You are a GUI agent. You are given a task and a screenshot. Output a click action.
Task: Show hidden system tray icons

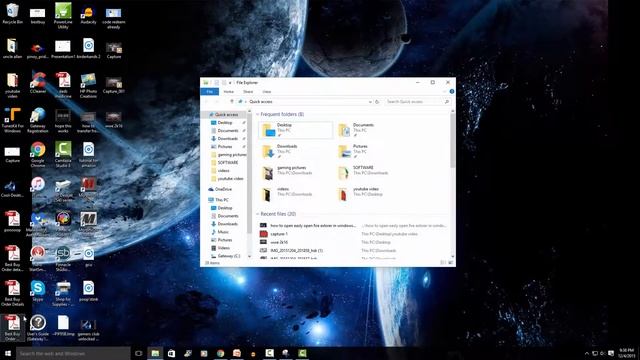[587, 353]
